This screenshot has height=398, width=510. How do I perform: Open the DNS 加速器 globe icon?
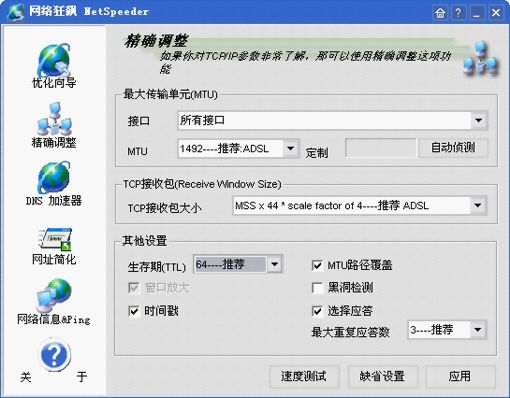[53, 177]
